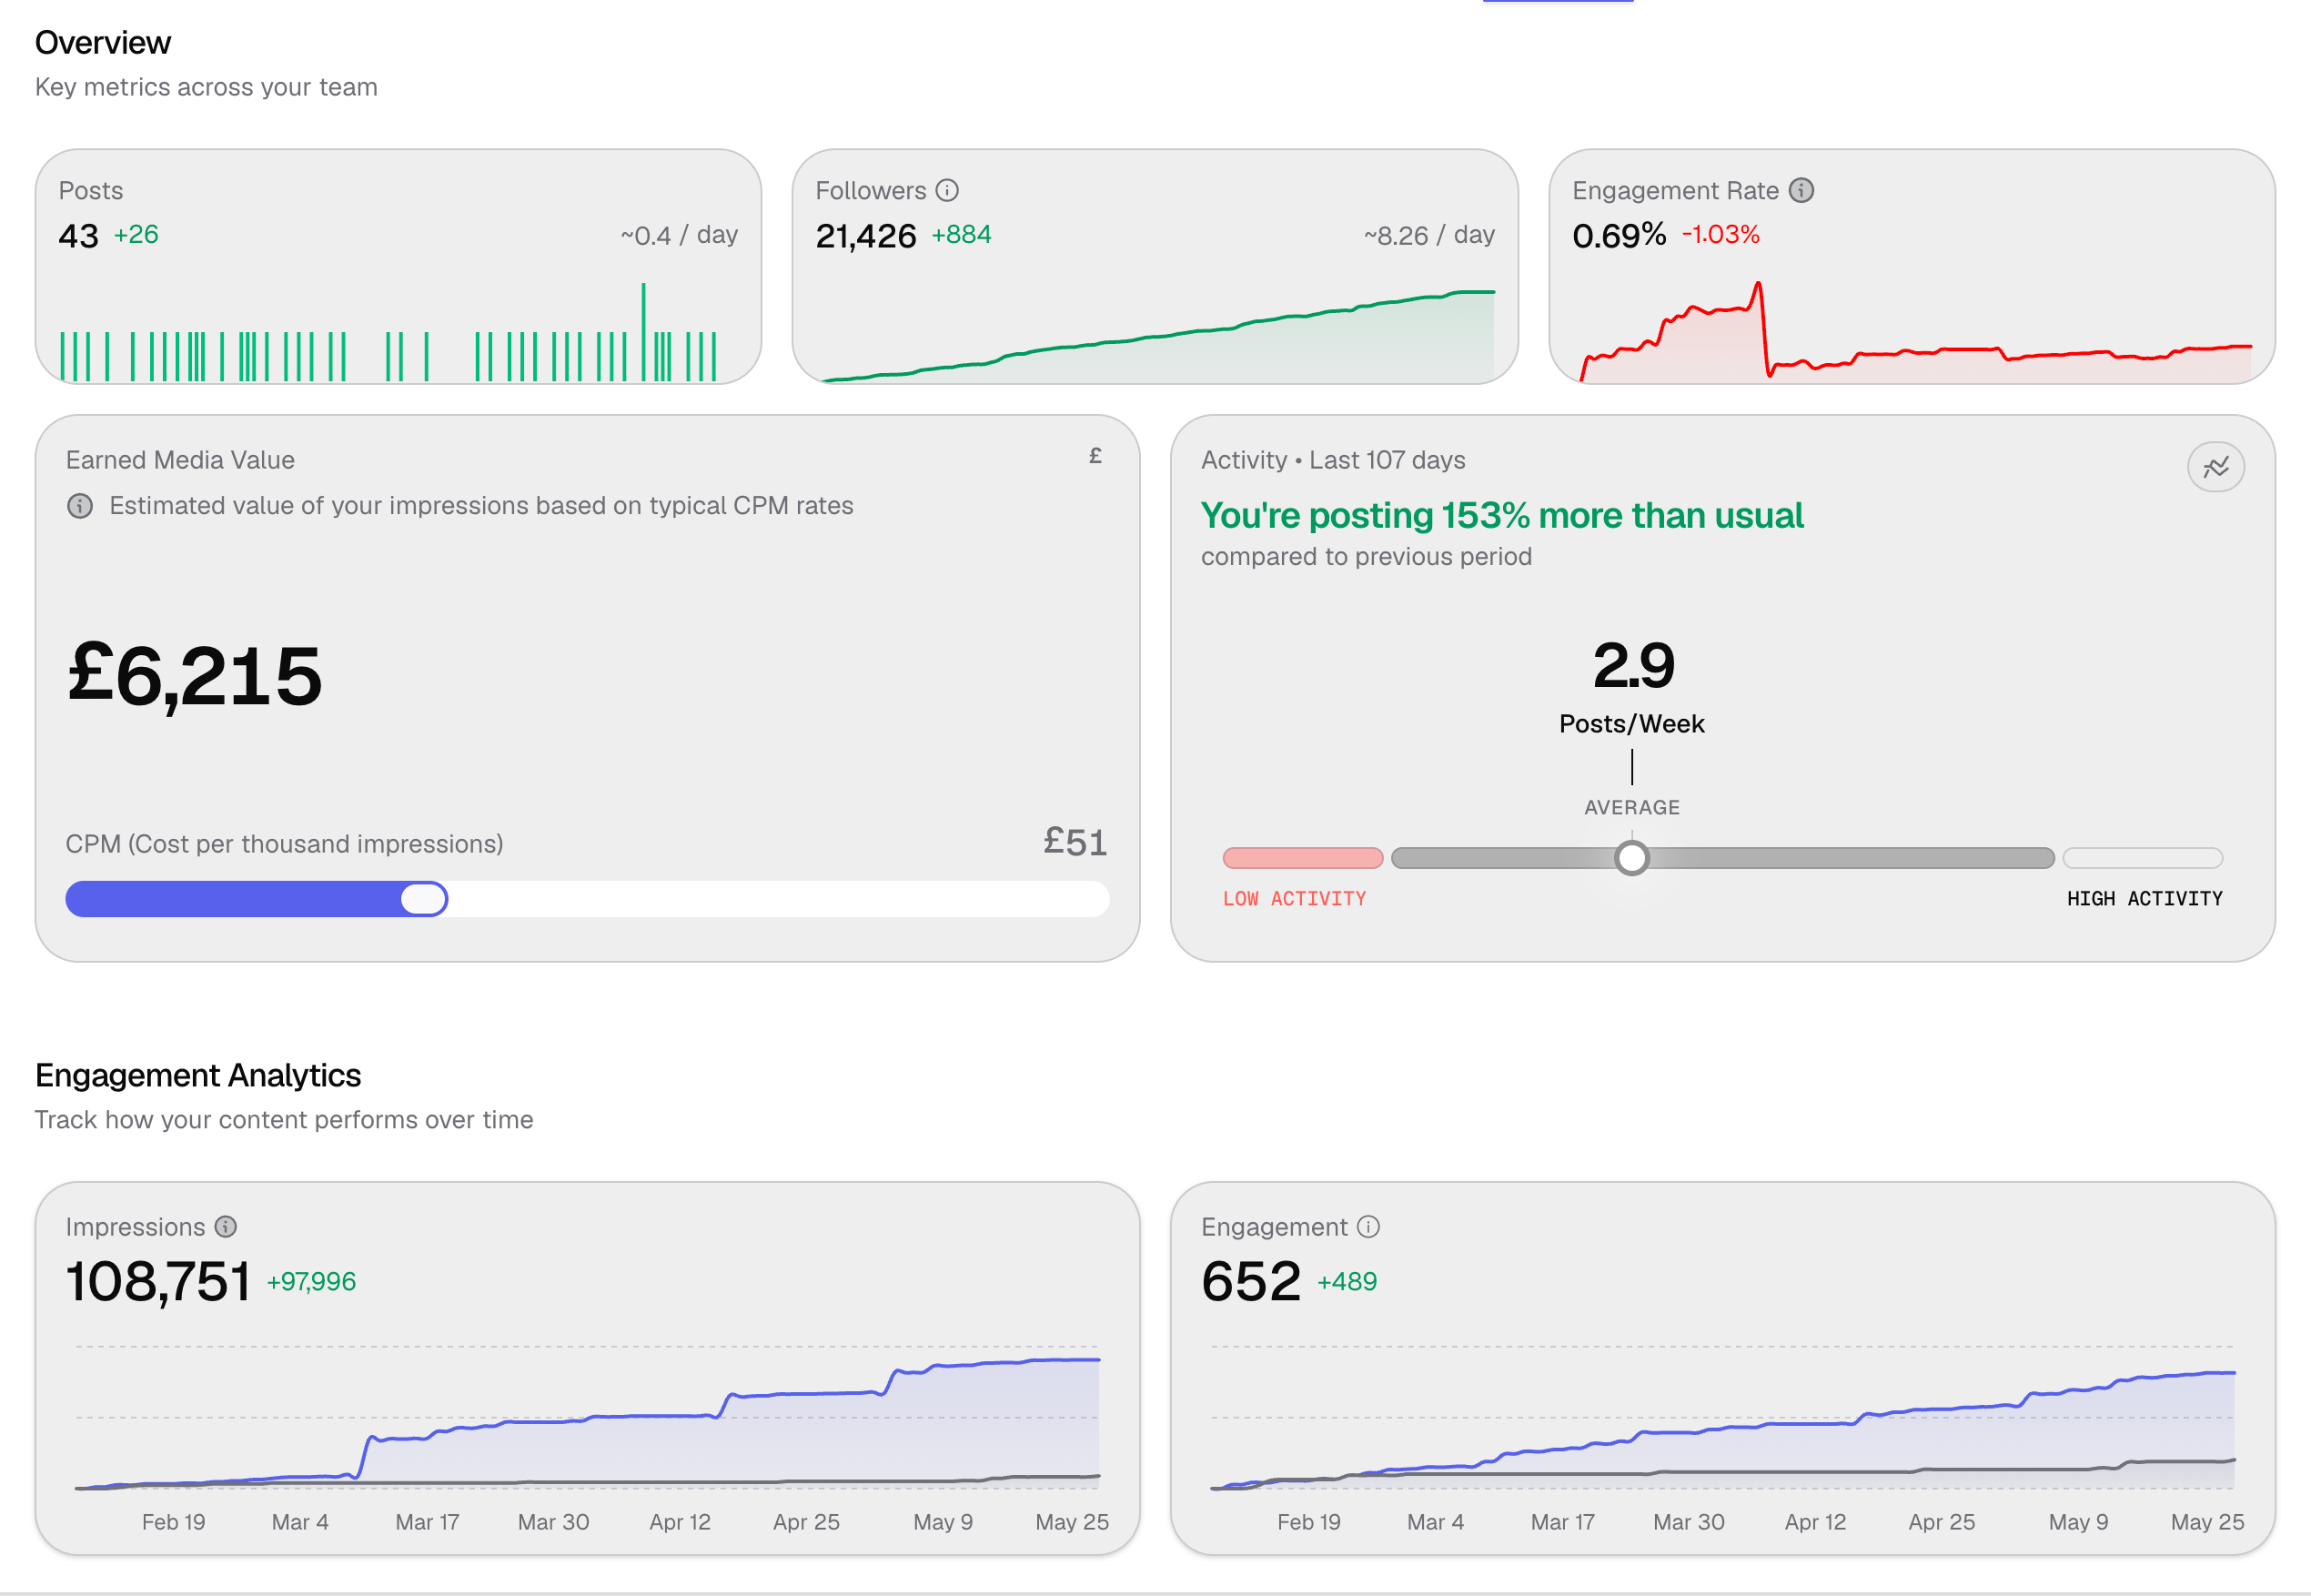Viewport: 2311px width, 1596px height.
Task: Click the posts per week activity marker
Action: [x=1631, y=858]
